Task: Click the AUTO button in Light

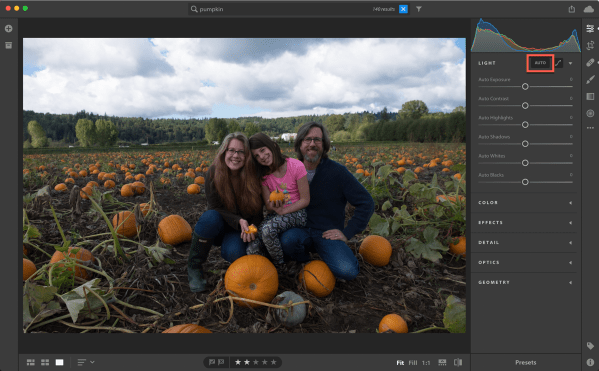Action: click(x=540, y=63)
